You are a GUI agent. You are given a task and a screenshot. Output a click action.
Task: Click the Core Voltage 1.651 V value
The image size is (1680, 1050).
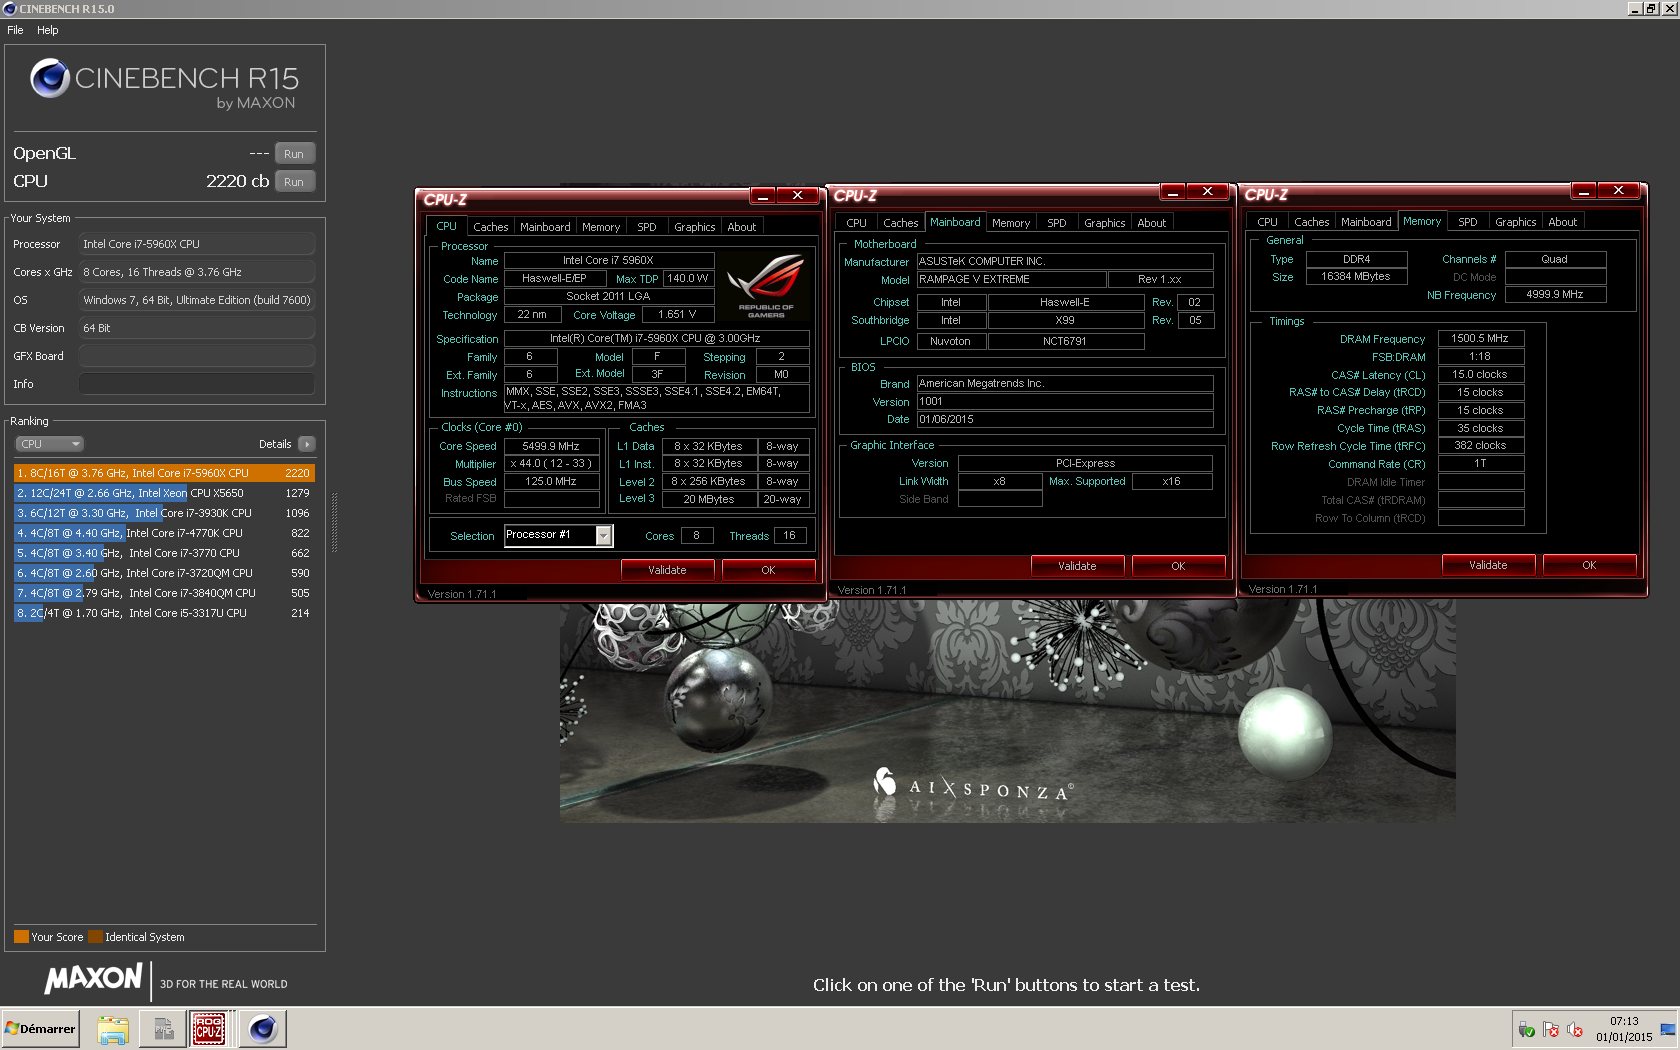click(677, 315)
